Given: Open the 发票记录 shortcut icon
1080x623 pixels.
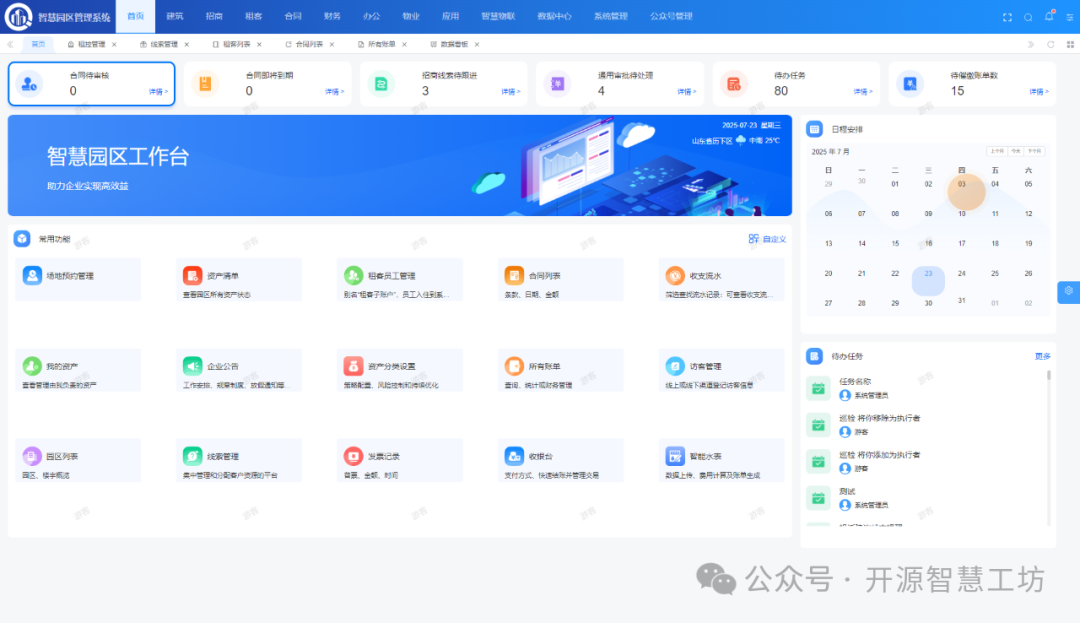Looking at the screenshot, I should tap(353, 456).
